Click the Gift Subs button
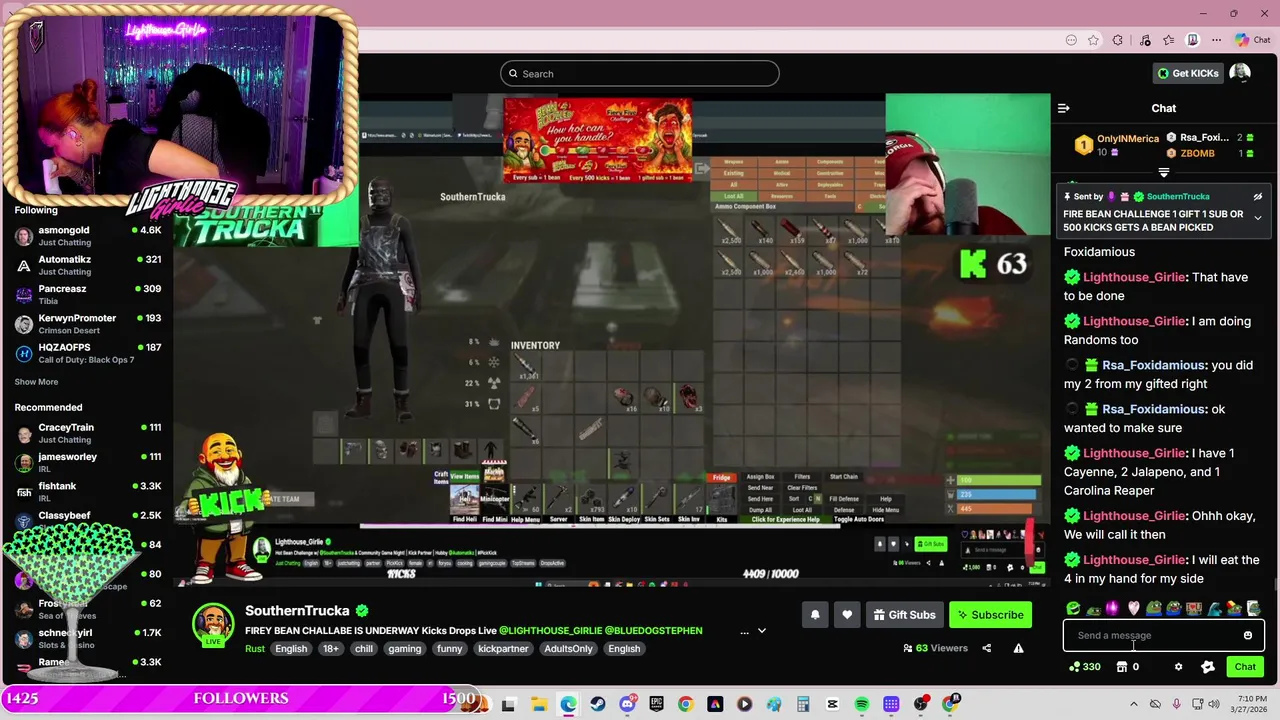1280x720 pixels. click(904, 615)
